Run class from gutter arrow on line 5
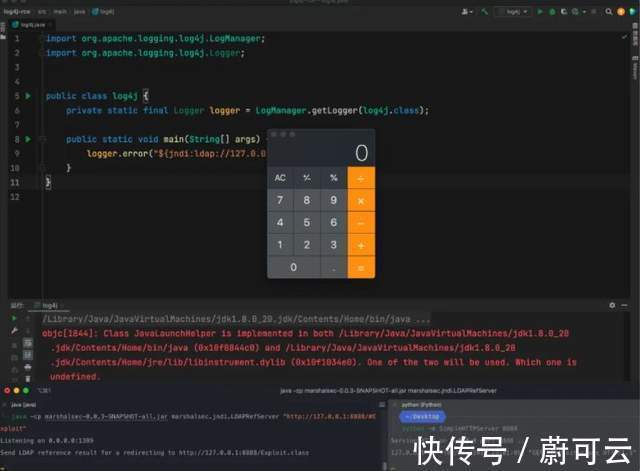The height and width of the screenshot is (471, 640). tap(28, 96)
